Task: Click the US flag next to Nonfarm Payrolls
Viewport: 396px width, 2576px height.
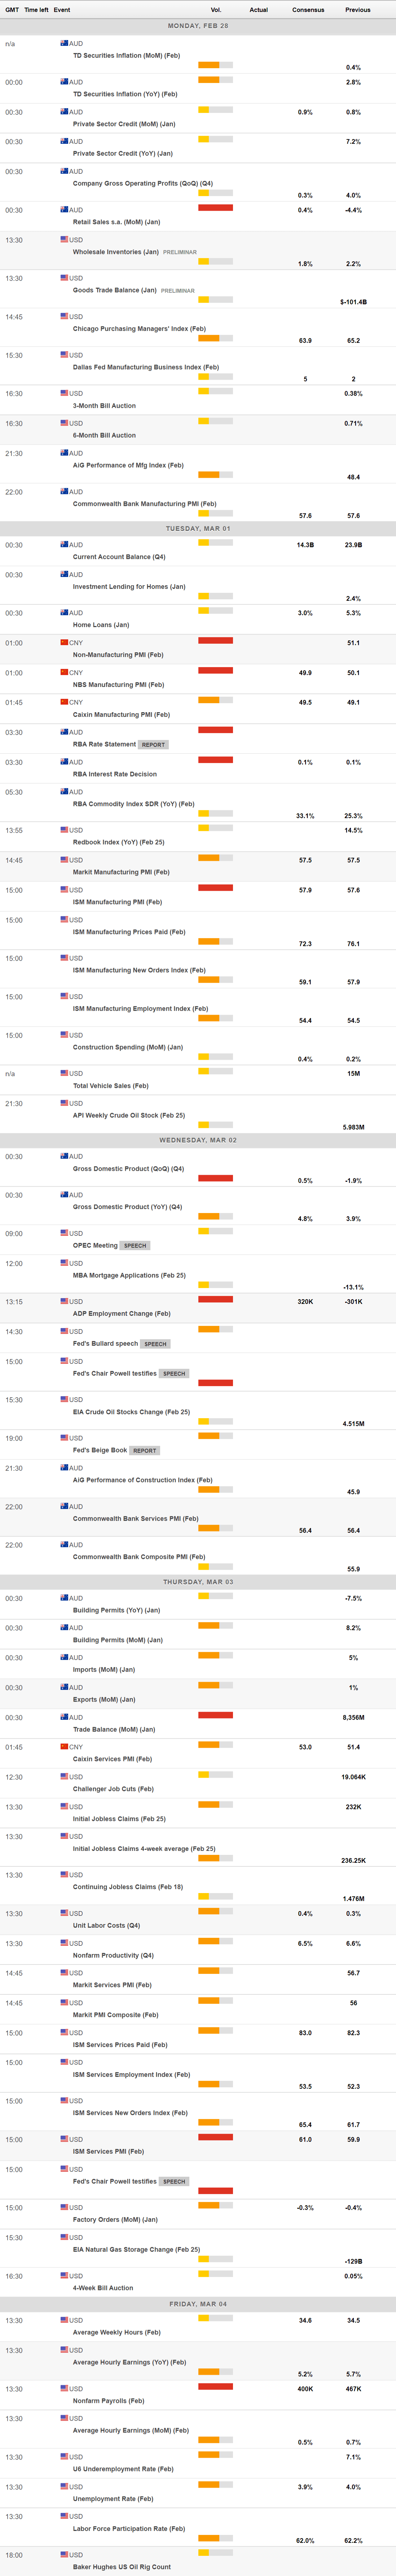Action: coord(64,2388)
